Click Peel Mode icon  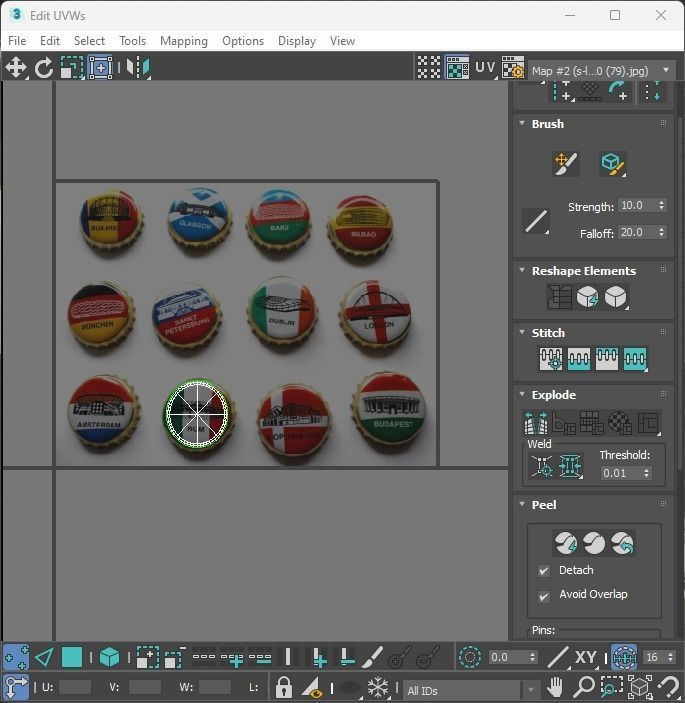point(594,543)
